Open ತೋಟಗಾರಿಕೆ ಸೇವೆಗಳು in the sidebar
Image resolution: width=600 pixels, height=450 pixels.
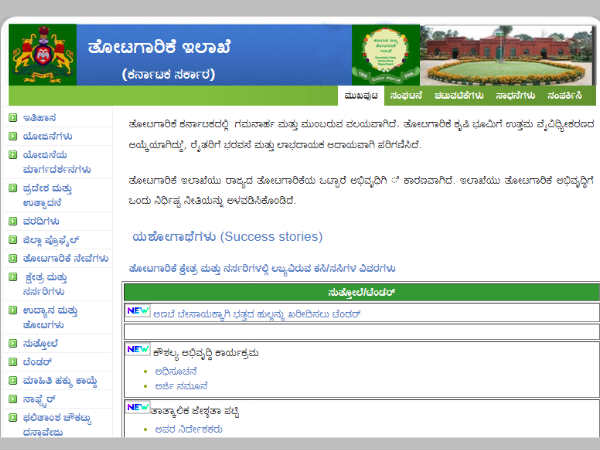coord(65,258)
